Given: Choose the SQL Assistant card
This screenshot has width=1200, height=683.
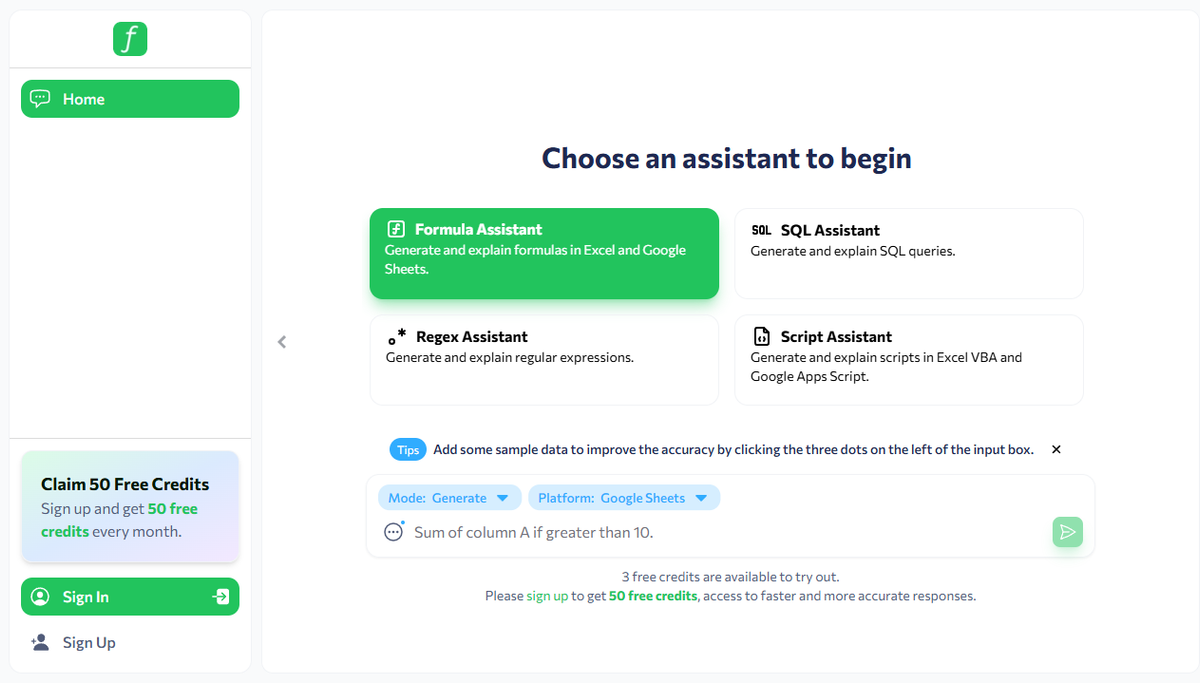Looking at the screenshot, I should click(x=909, y=253).
